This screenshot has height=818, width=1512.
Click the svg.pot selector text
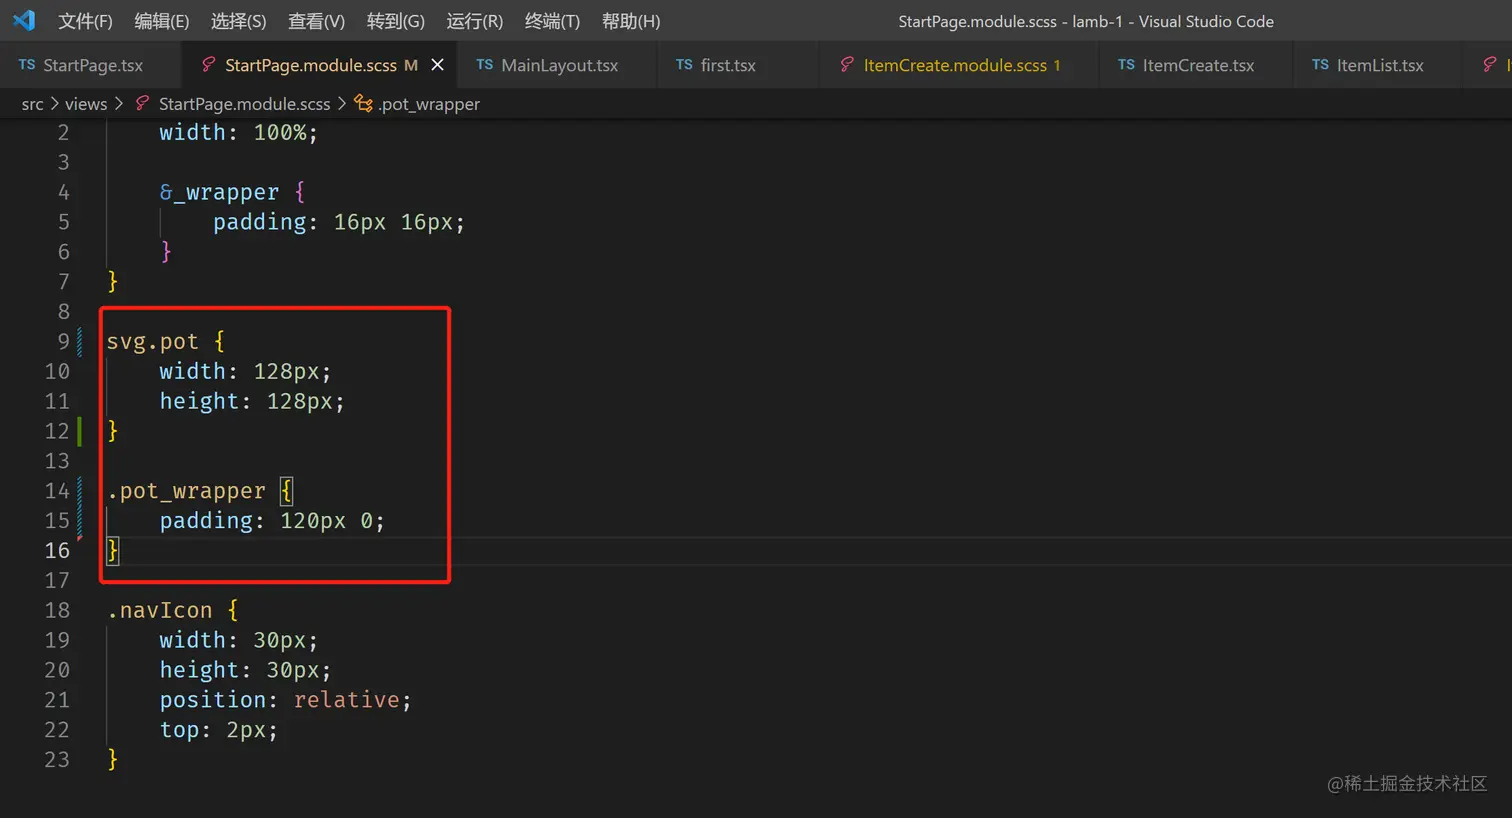click(152, 342)
